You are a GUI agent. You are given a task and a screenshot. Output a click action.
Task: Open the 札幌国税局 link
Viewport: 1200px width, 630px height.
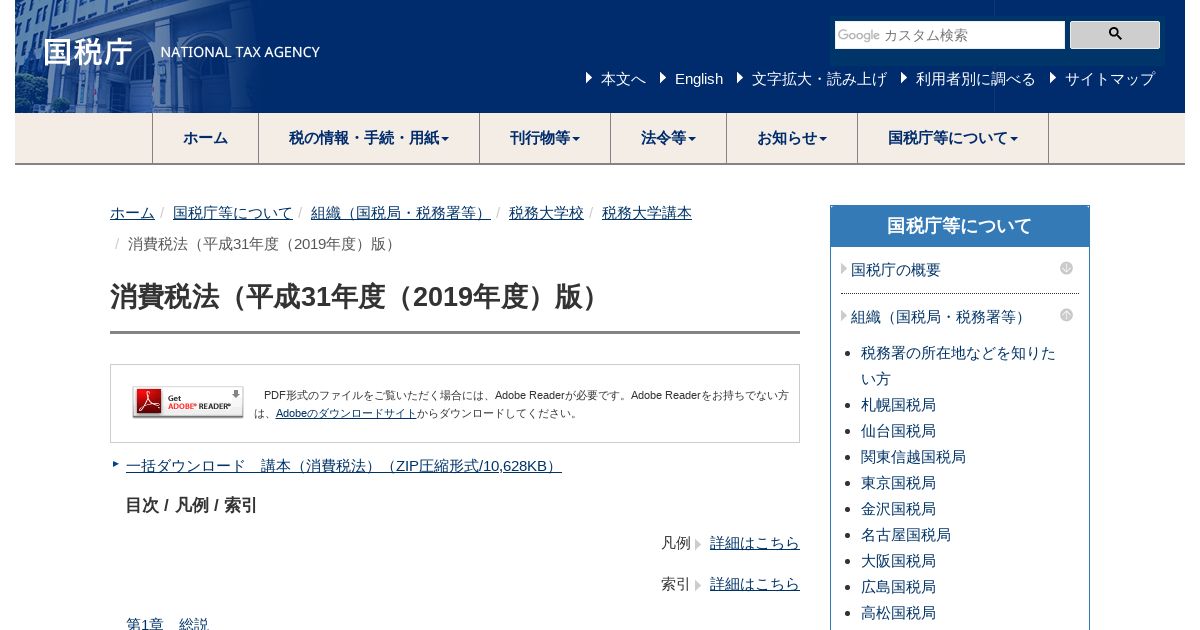[898, 405]
